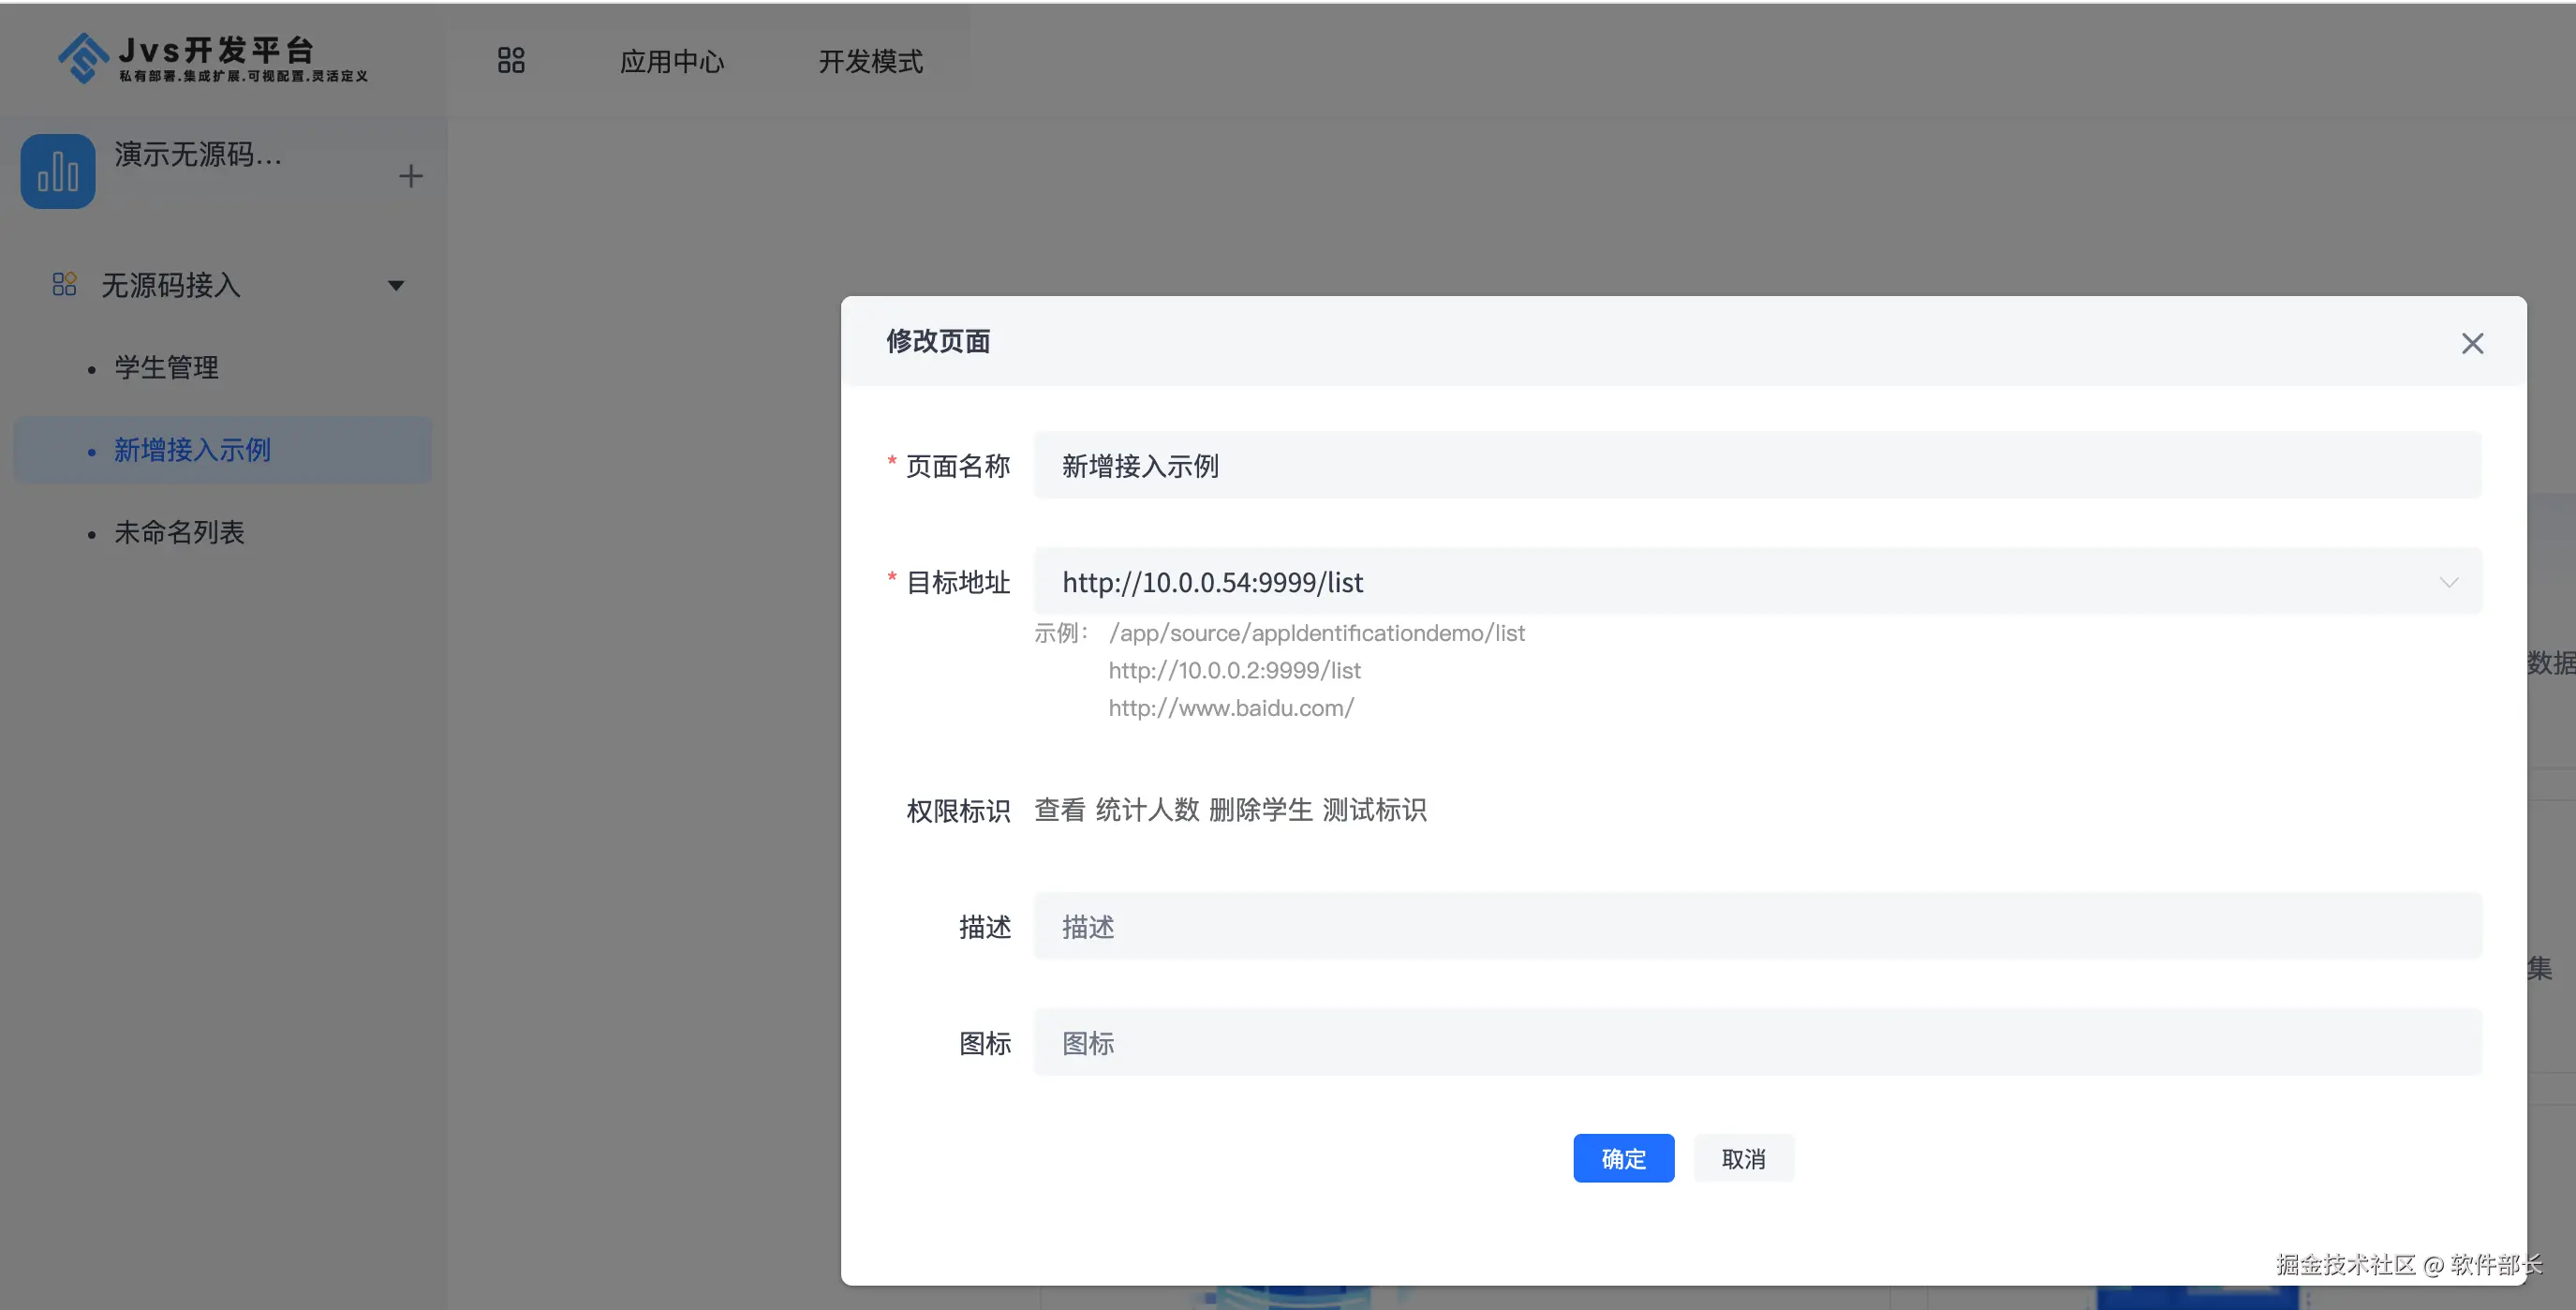The width and height of the screenshot is (2576, 1310).
Task: Click the blue bar chart app icon
Action: click(x=58, y=171)
